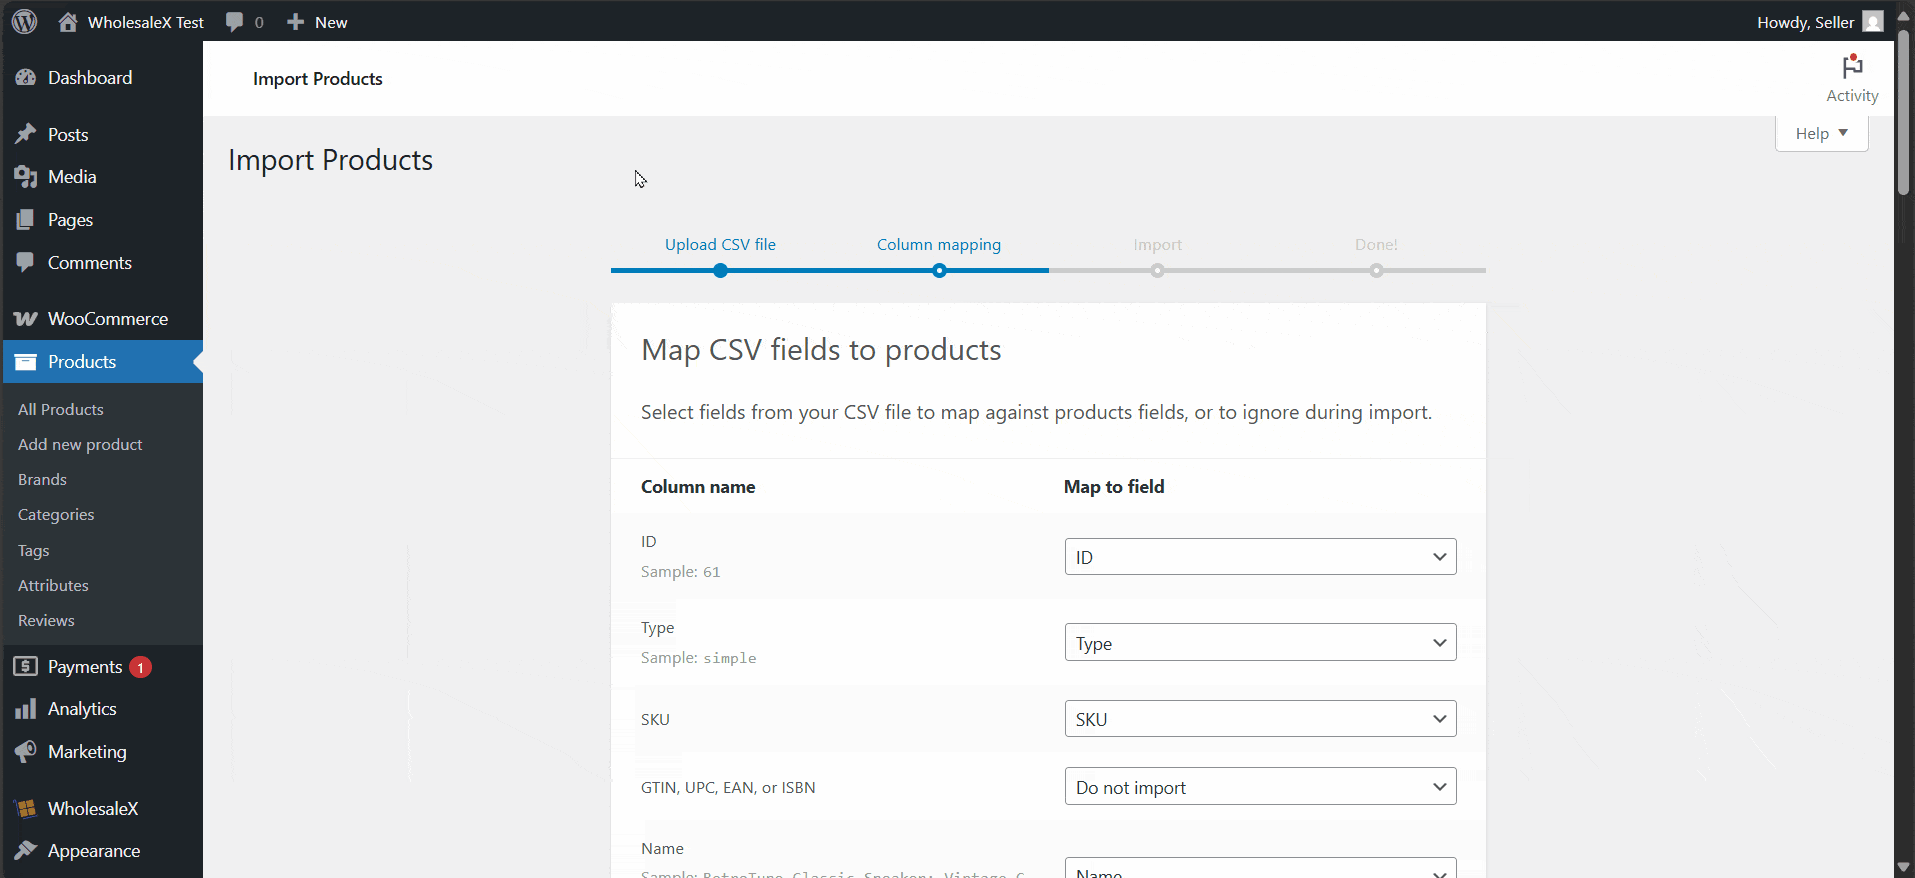Click the Payments dollar icon
The height and width of the screenshot is (878, 1915).
[26, 666]
